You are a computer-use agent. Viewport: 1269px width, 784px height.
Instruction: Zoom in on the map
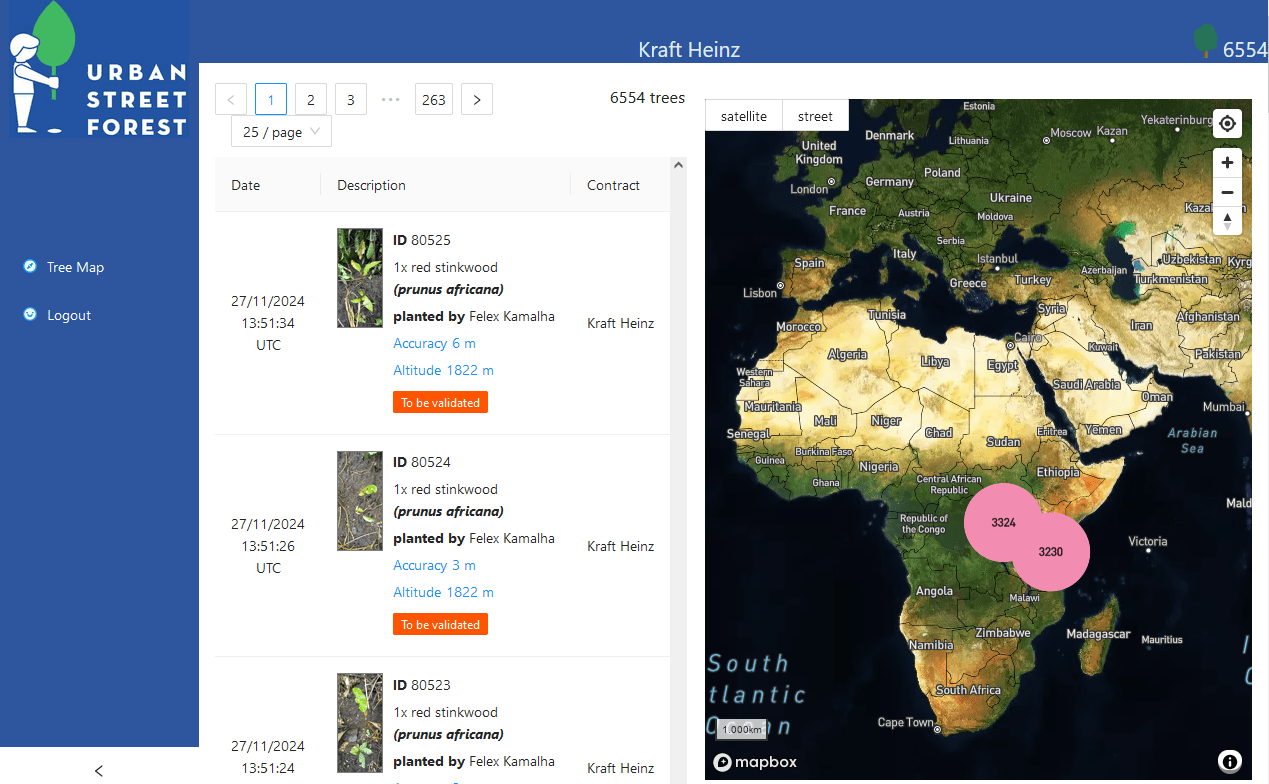point(1227,162)
